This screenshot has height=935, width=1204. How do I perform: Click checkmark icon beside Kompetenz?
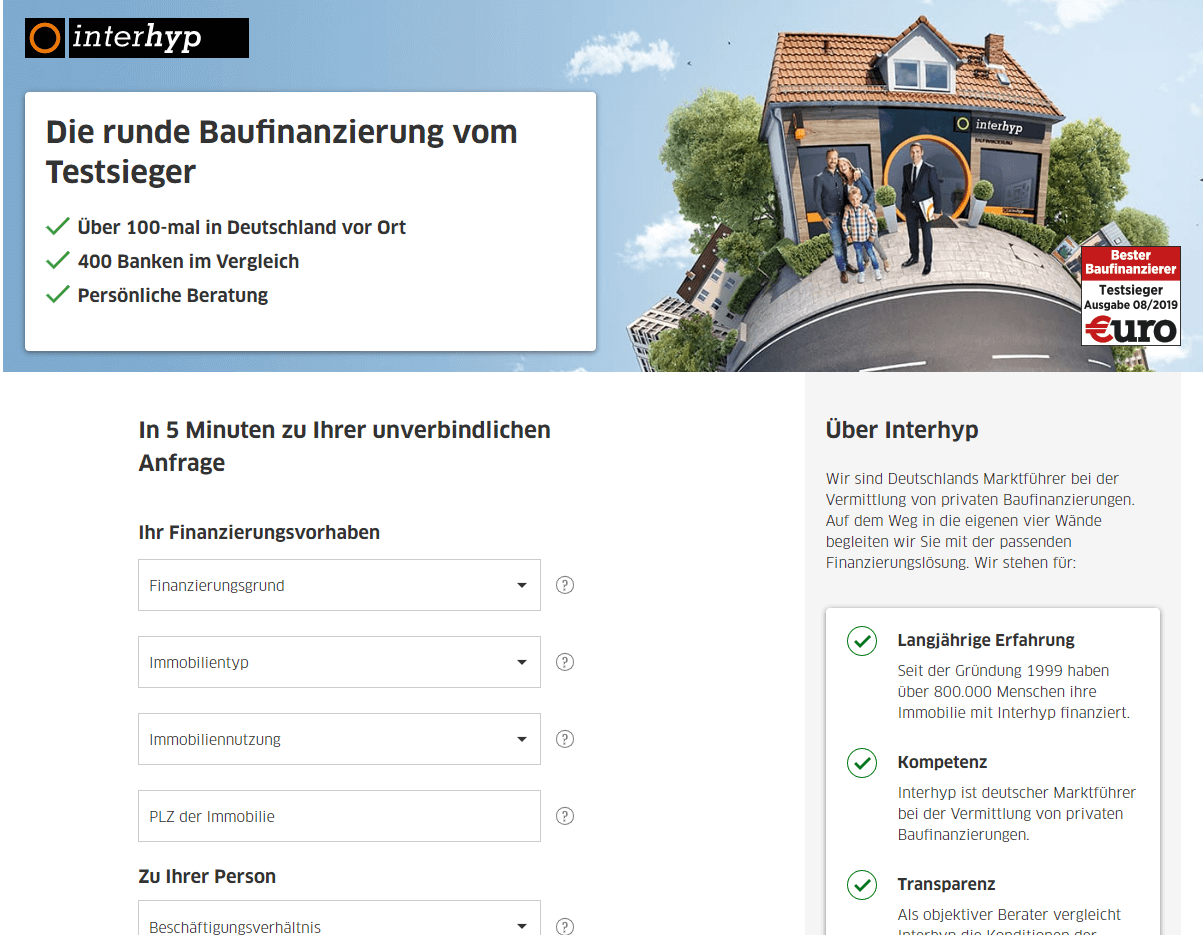click(x=862, y=763)
